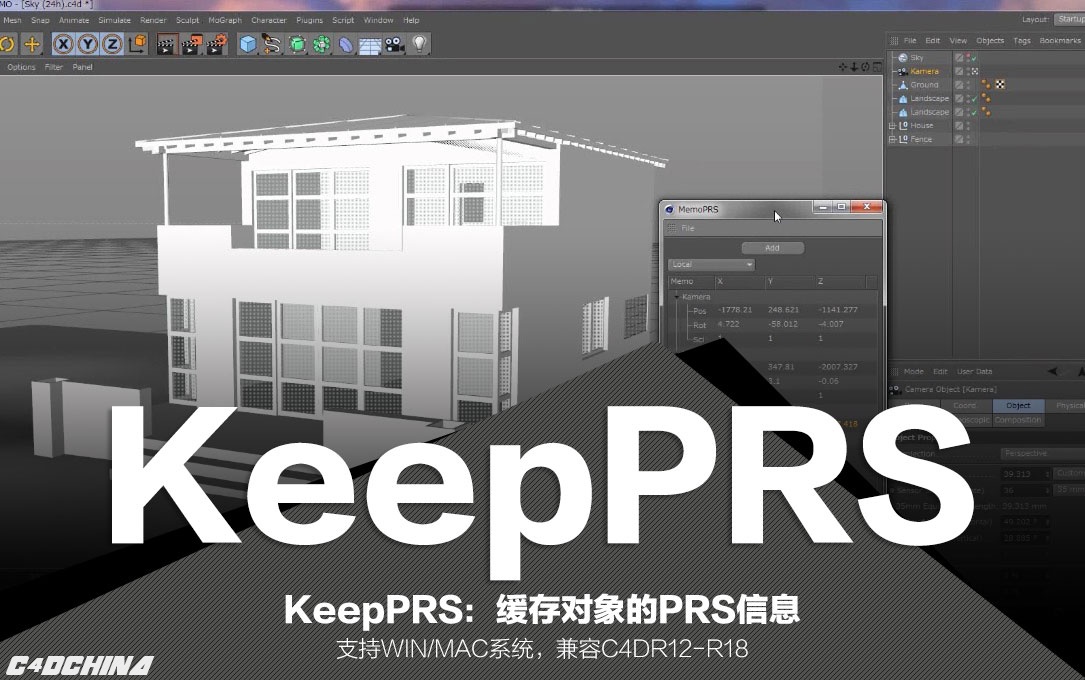The height and width of the screenshot is (680, 1085).
Task: Click the Memo column header
Action: click(691, 282)
